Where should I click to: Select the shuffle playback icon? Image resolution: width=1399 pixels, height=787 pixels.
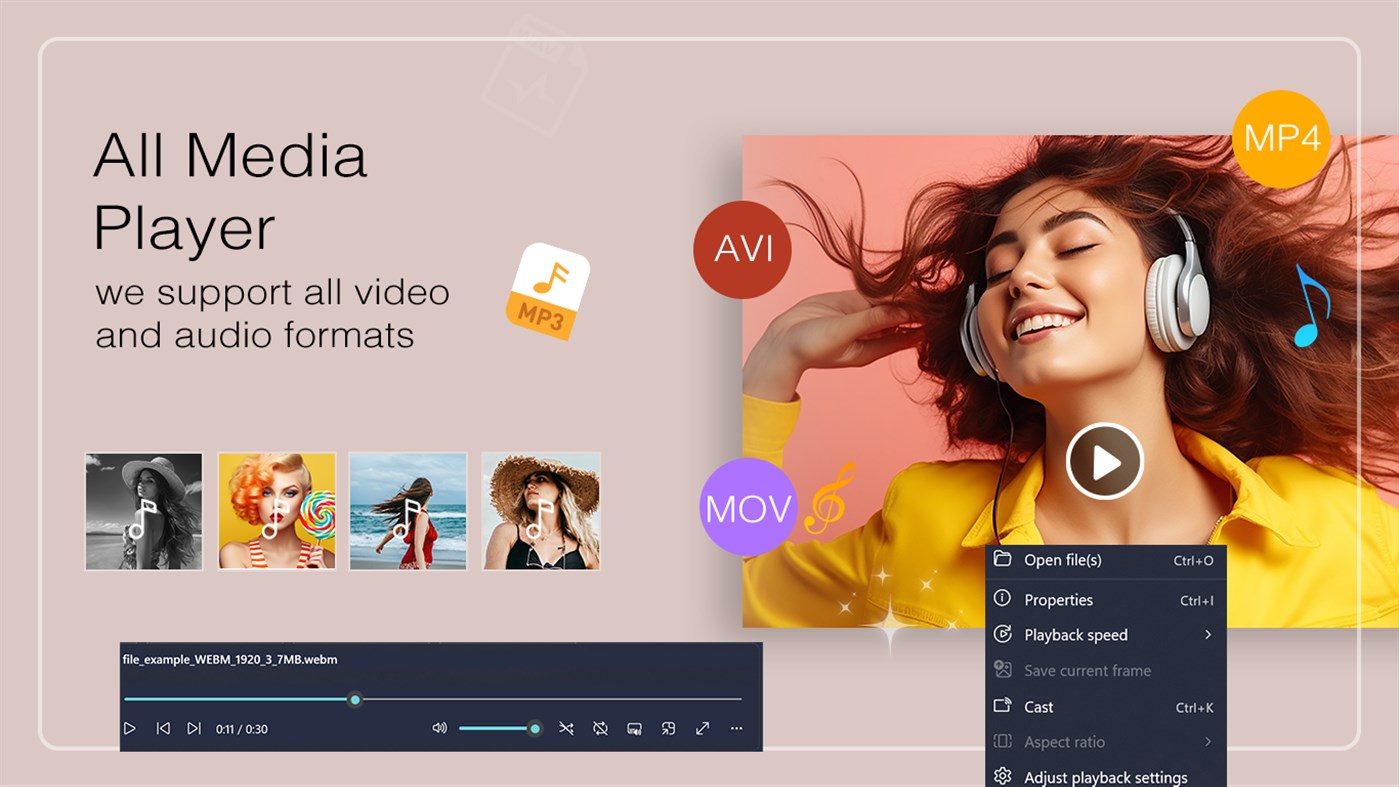[566, 728]
